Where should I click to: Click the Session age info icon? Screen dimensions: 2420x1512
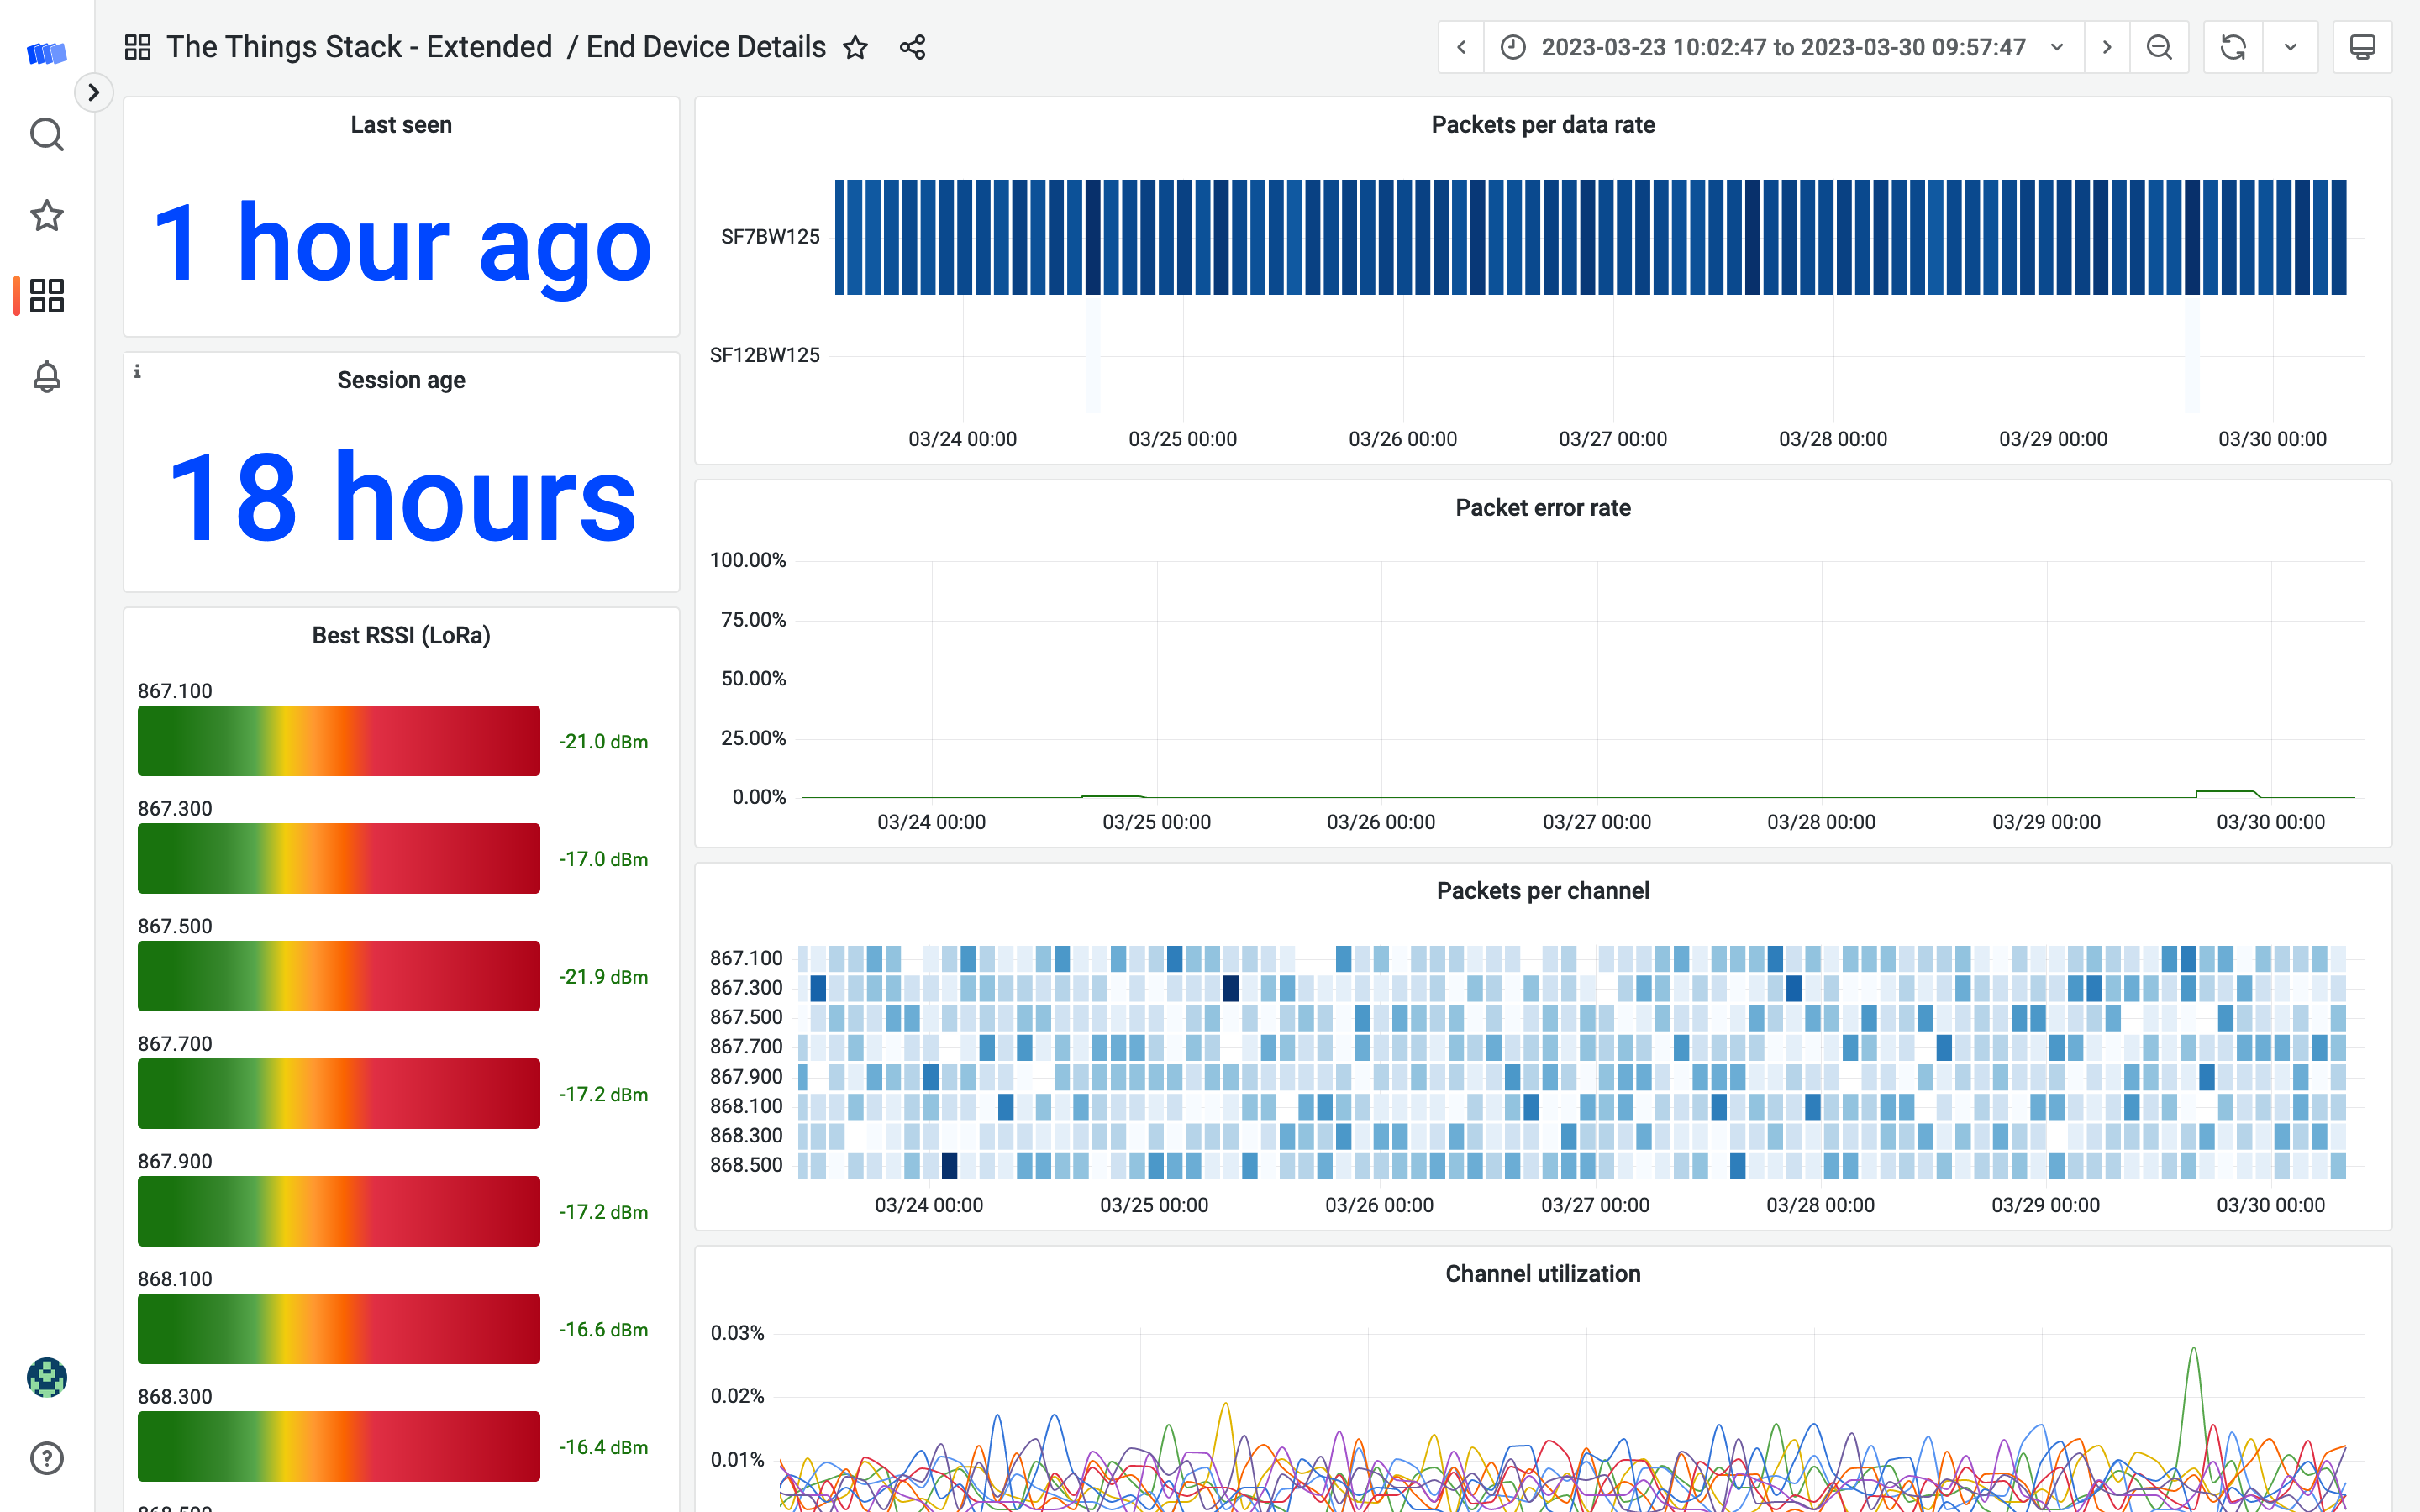point(137,372)
